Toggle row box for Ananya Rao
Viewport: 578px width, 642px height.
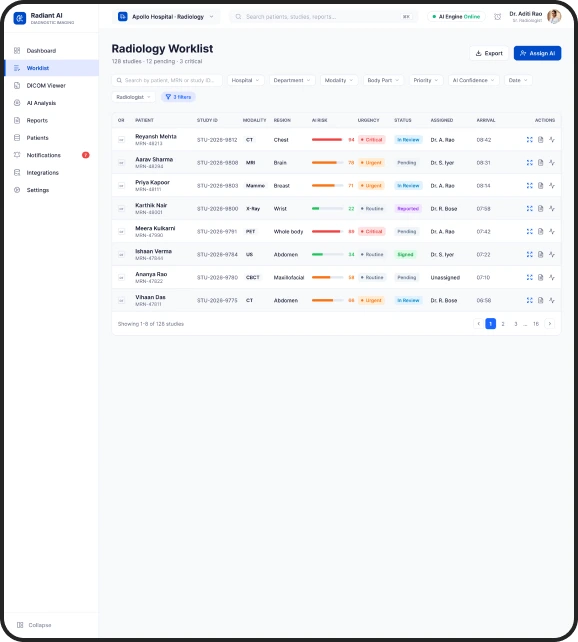[121, 277]
